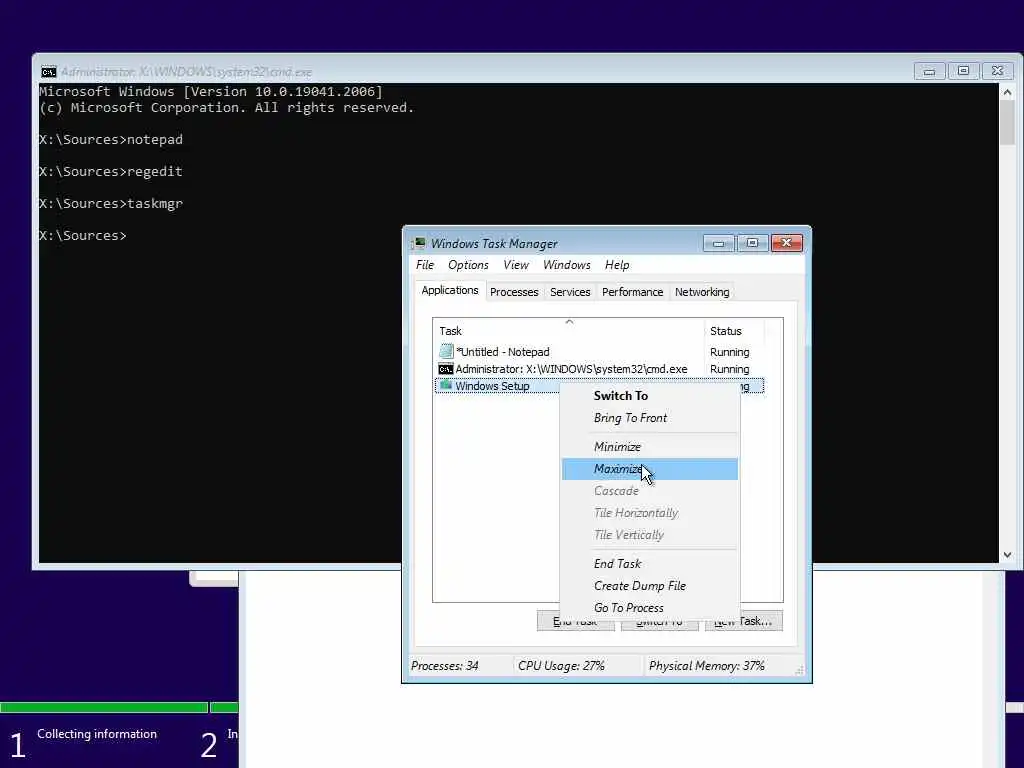Close the cmd.exe window
Image resolution: width=1024 pixels, height=768 pixels.
(x=997, y=71)
